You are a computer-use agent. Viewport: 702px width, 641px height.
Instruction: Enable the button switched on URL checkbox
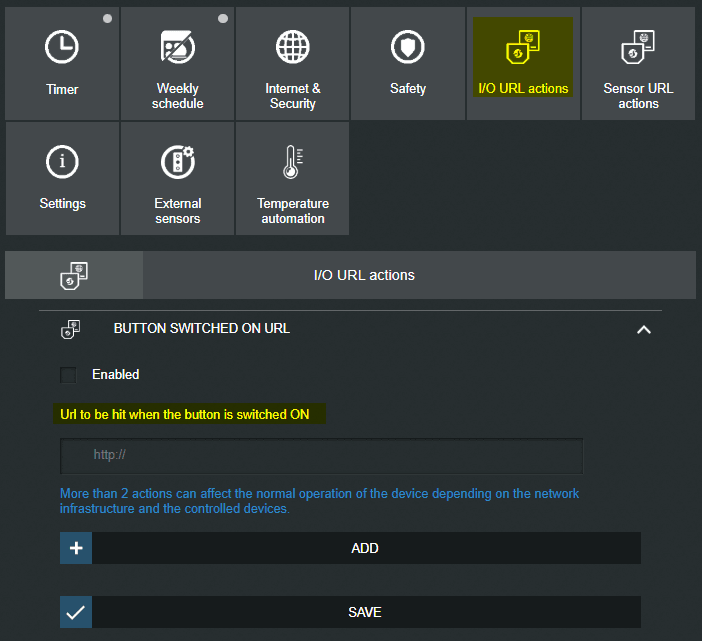coord(69,375)
